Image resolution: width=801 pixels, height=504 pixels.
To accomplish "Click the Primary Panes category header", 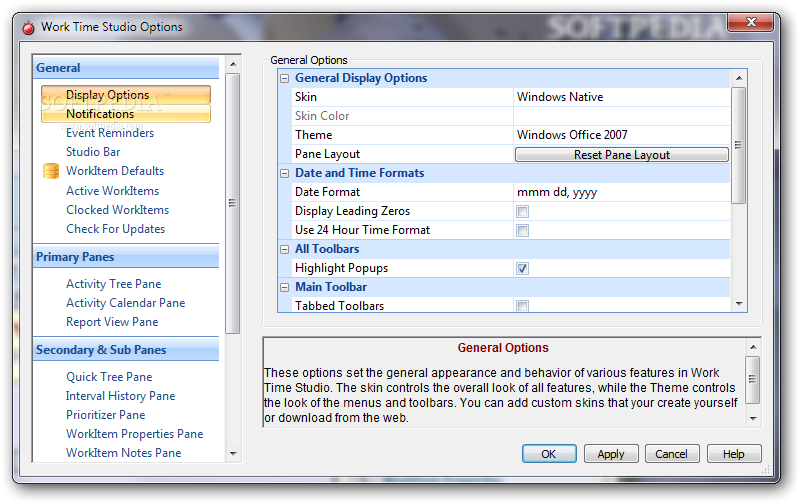I will (126, 257).
